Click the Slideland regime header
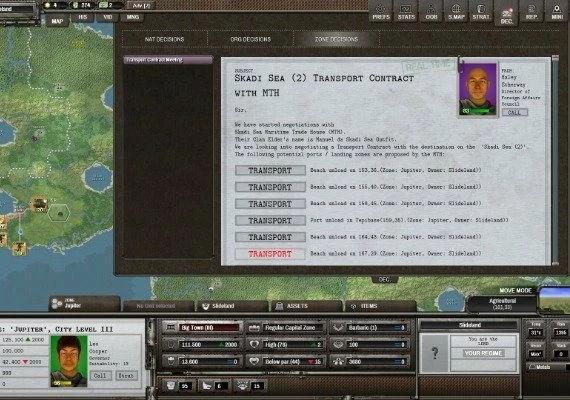The height and width of the screenshot is (400, 570). coord(469,325)
